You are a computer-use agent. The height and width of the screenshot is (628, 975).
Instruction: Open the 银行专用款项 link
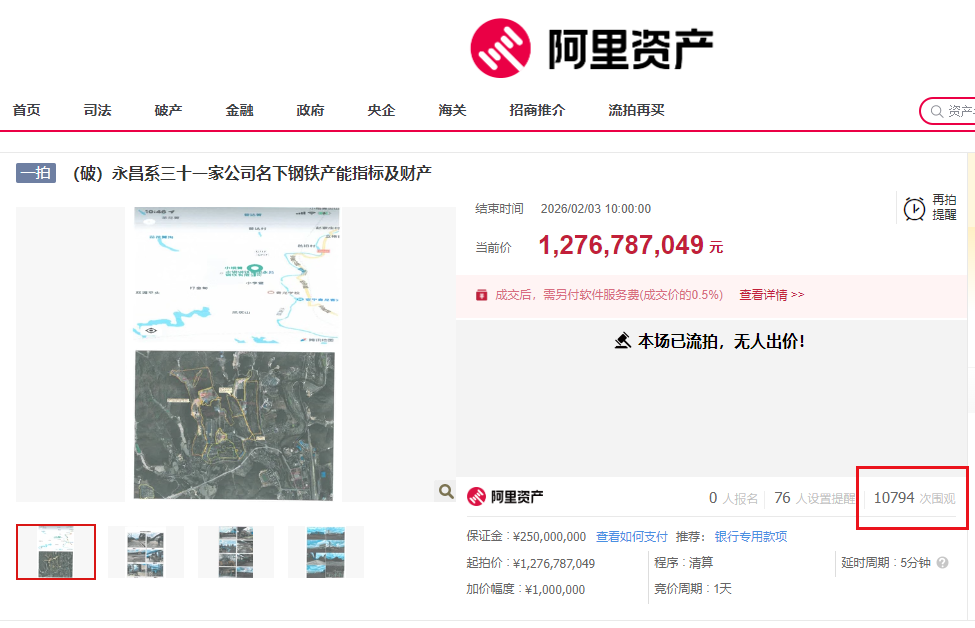click(x=750, y=537)
